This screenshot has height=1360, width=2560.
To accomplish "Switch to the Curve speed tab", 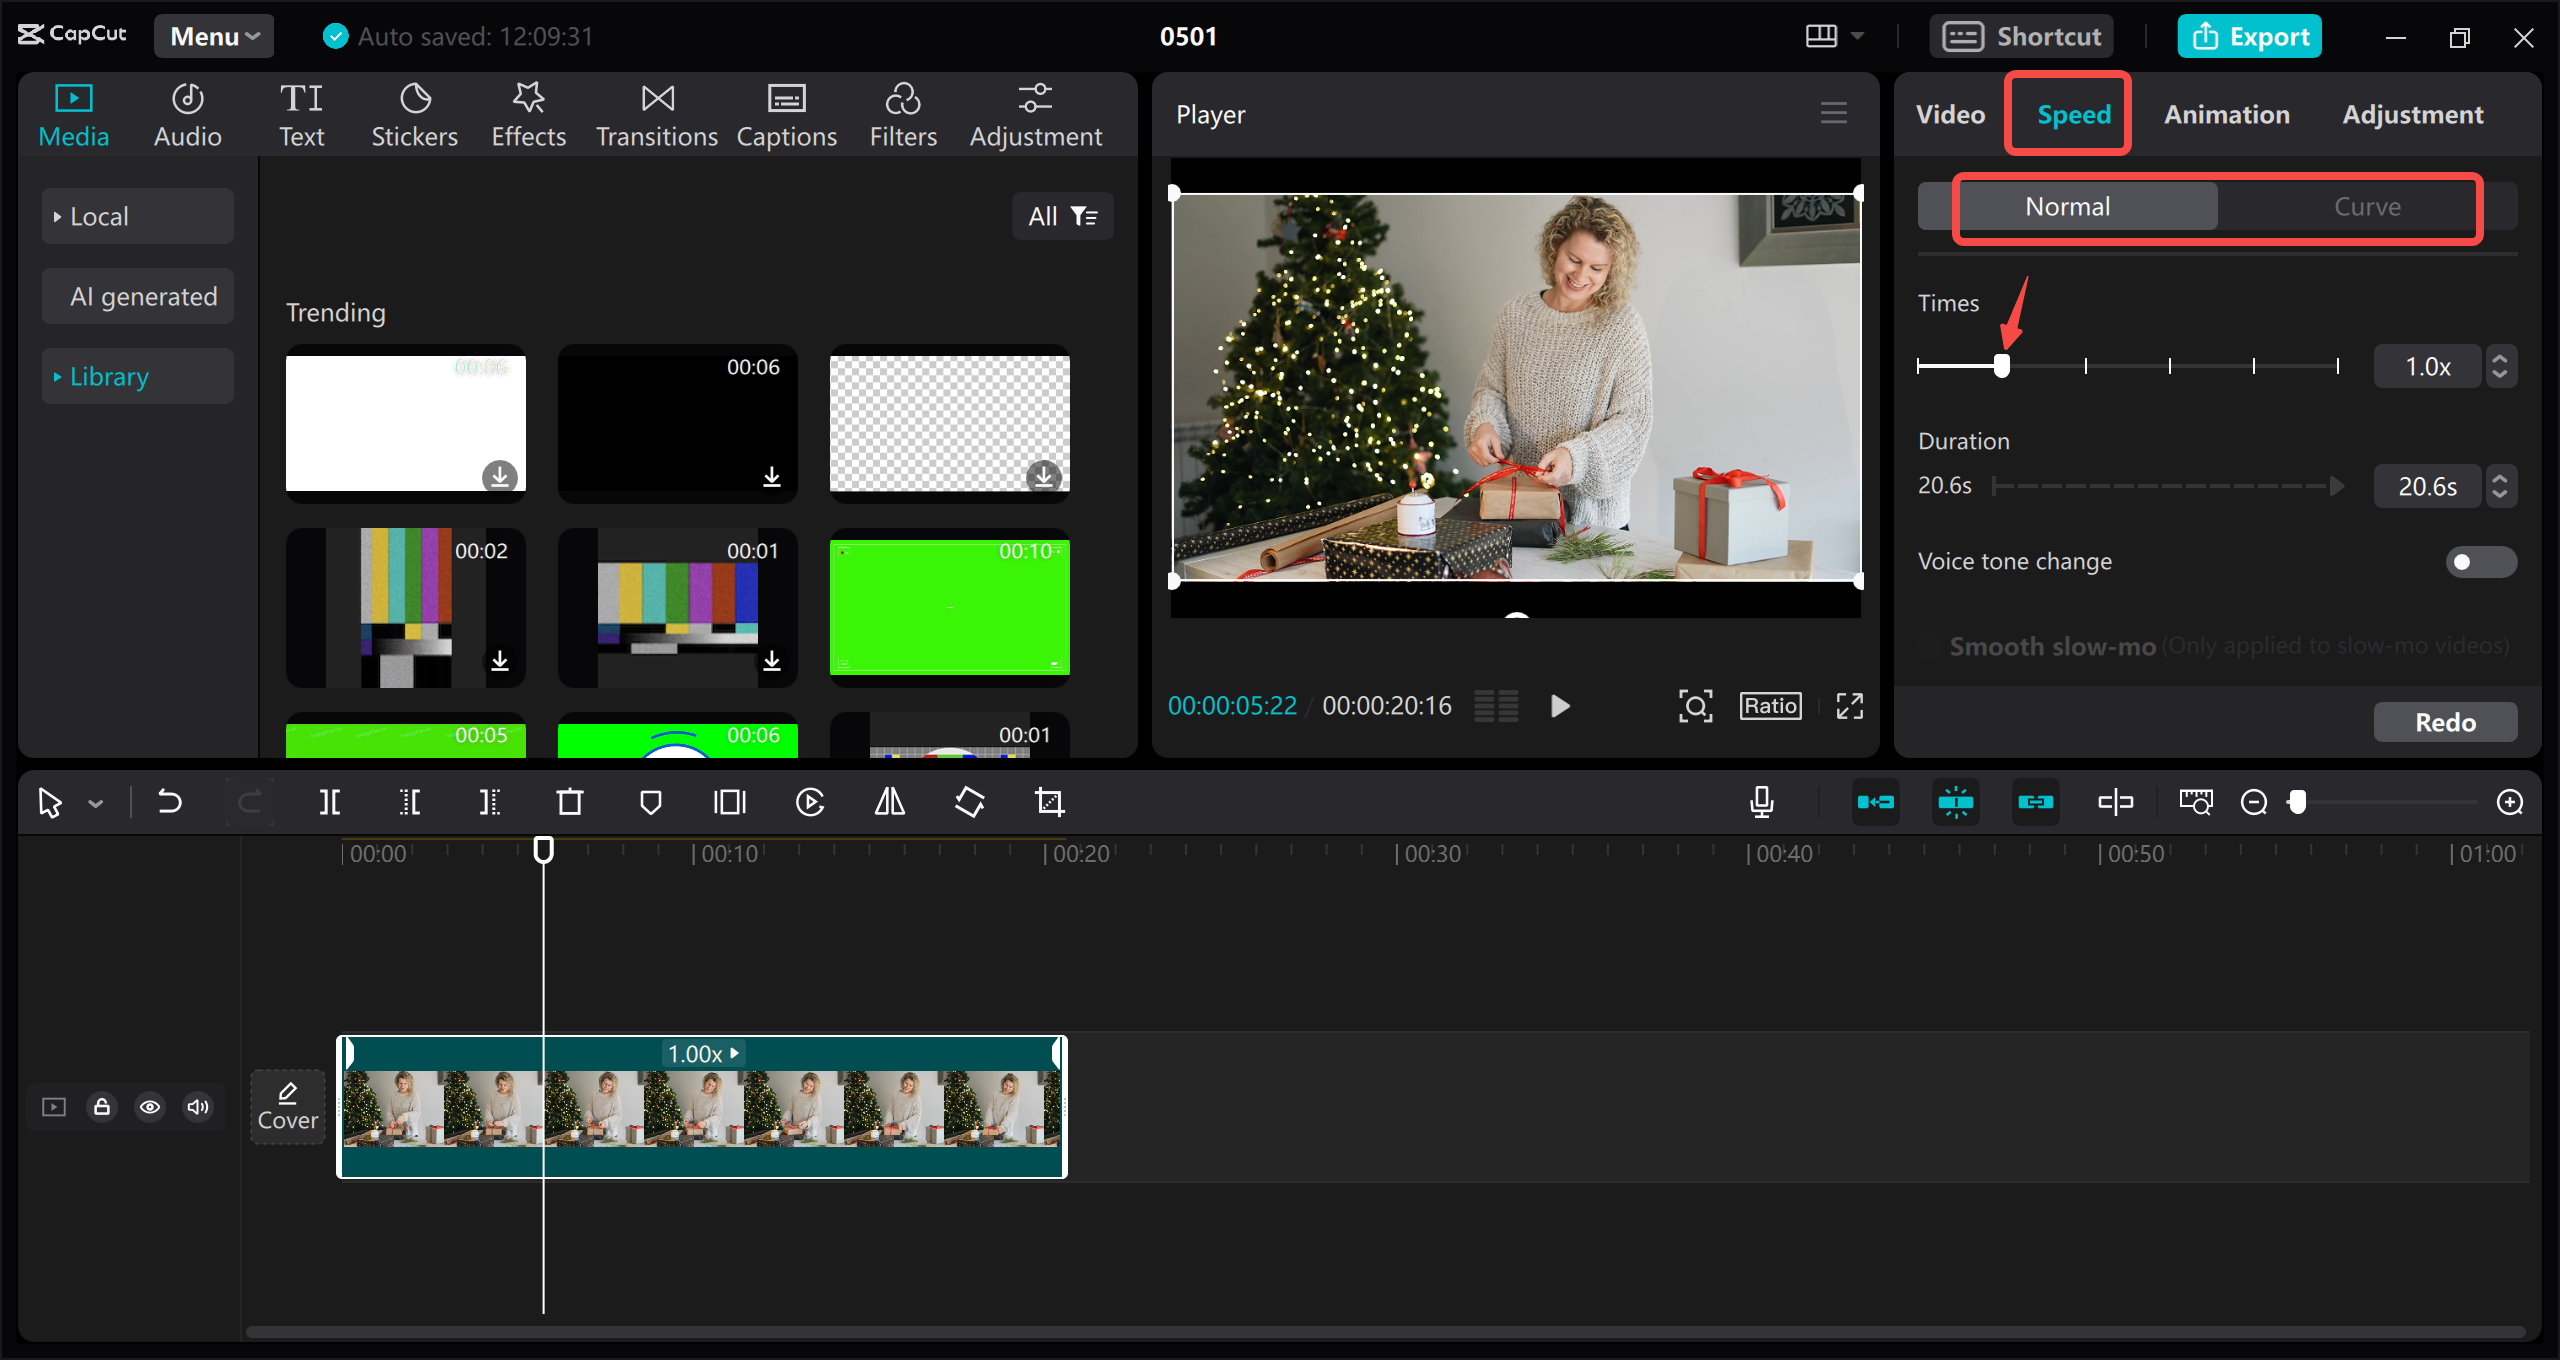I will 2367,206.
